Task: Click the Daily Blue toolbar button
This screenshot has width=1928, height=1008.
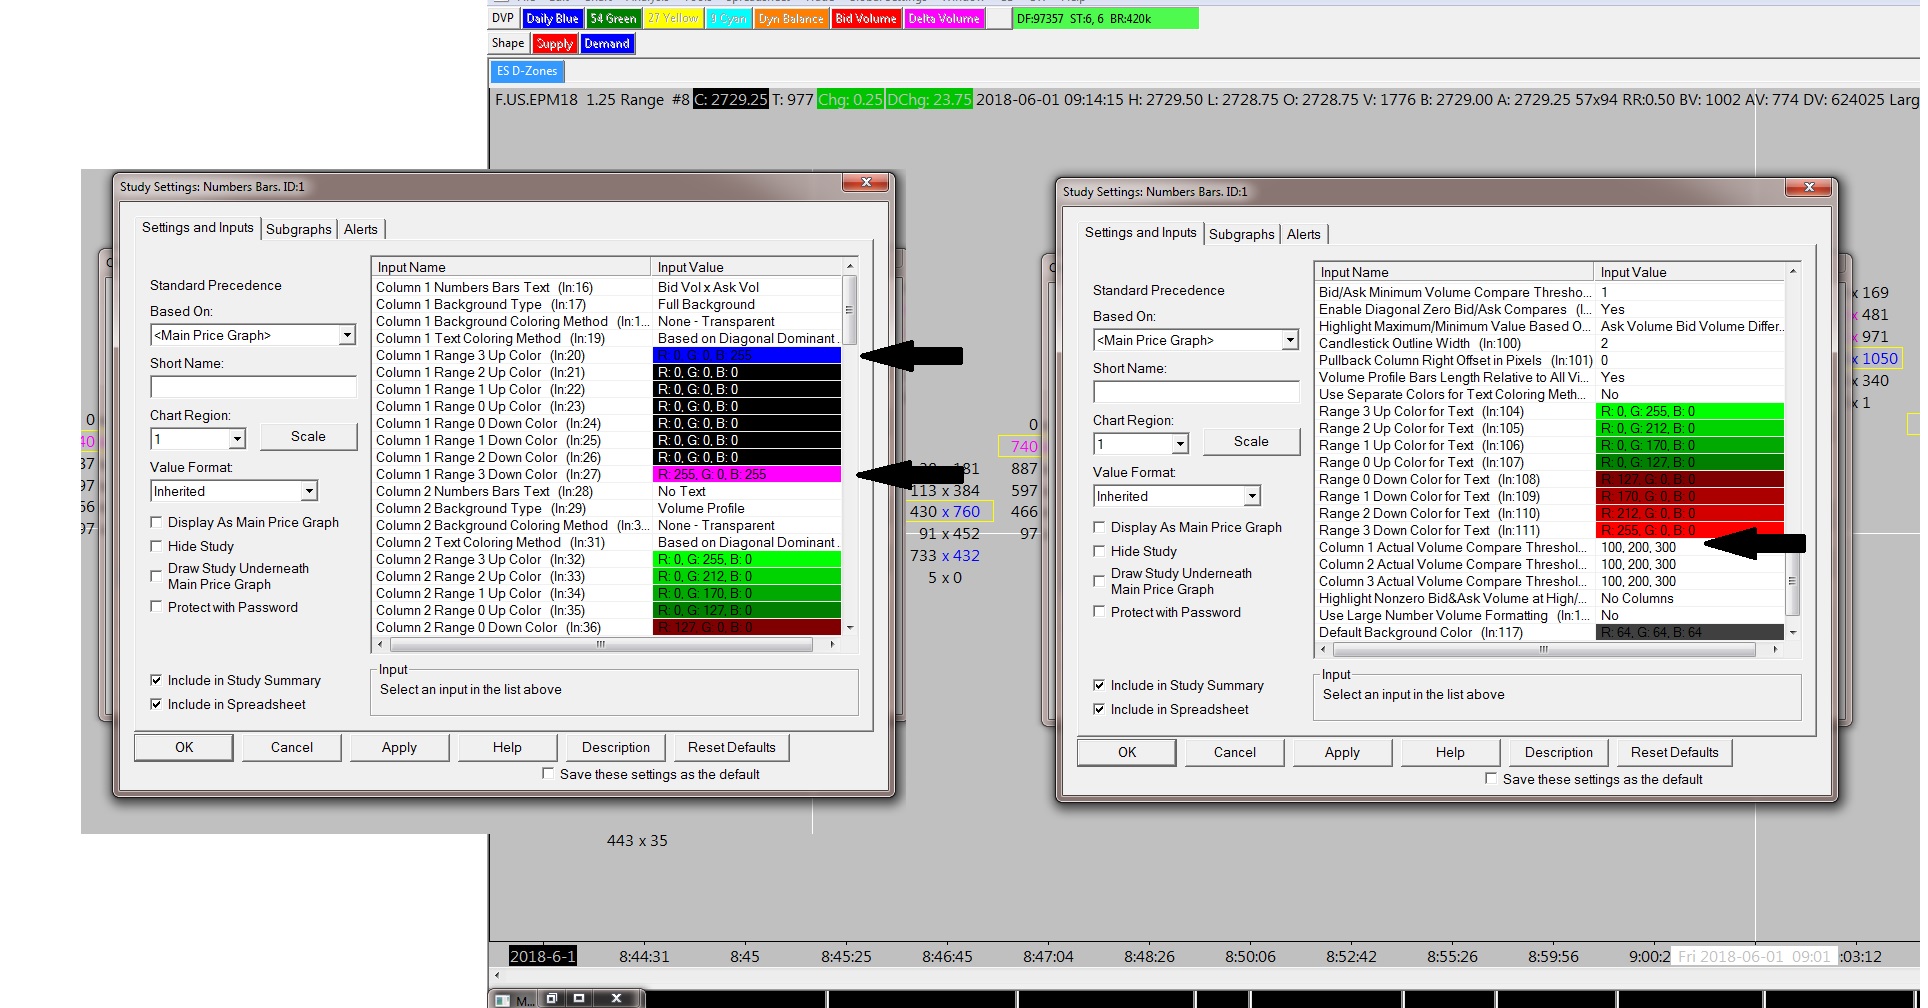Action: [x=552, y=19]
